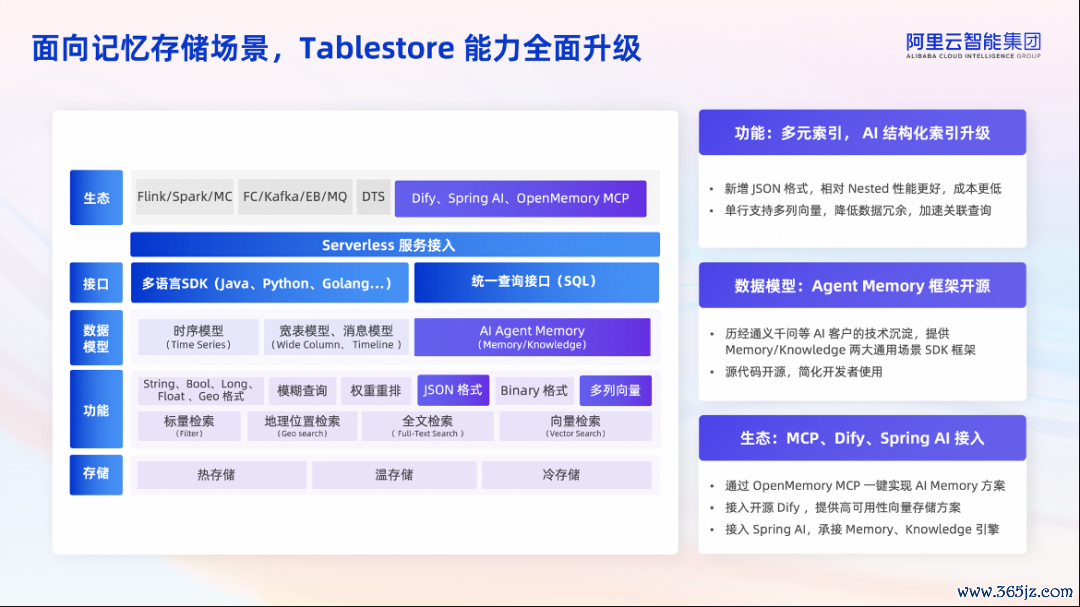Click the 全文检索 (Full-Text Search) box
Viewport: 1080px width, 607px height.
point(428,426)
